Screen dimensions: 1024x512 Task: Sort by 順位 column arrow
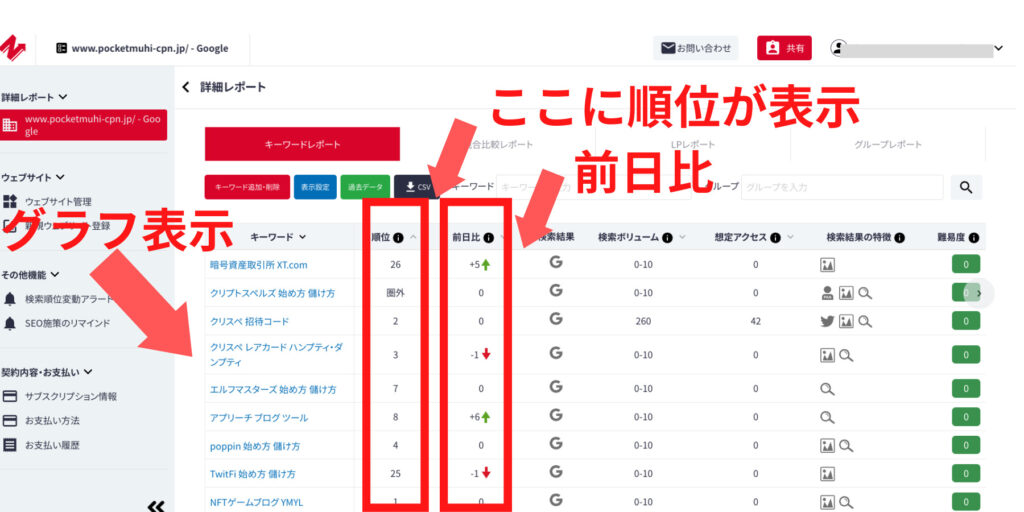click(x=413, y=237)
